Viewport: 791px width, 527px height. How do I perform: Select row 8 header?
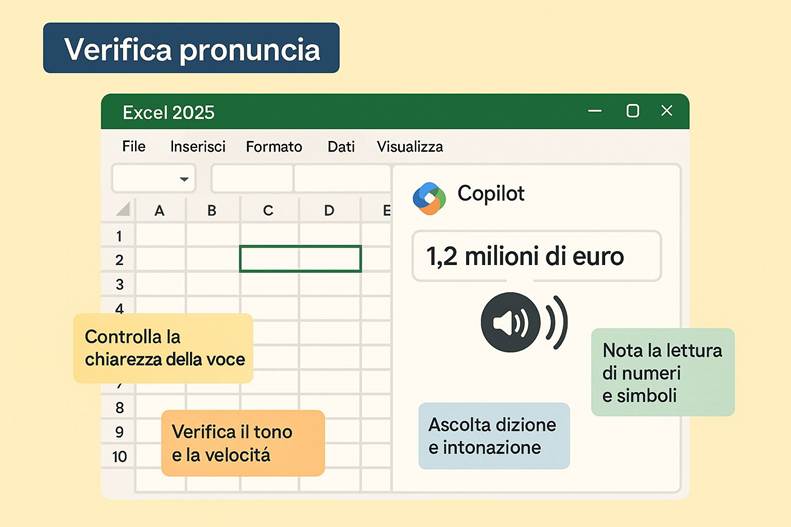click(x=119, y=407)
